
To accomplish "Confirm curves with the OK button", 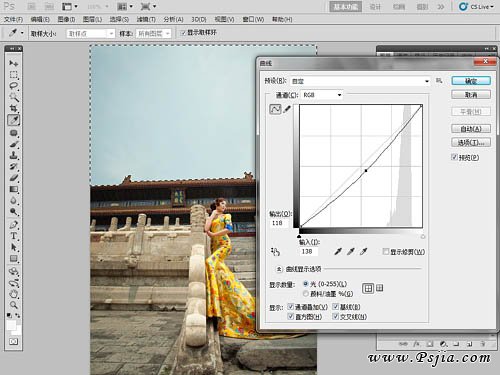I will pyautogui.click(x=471, y=81).
